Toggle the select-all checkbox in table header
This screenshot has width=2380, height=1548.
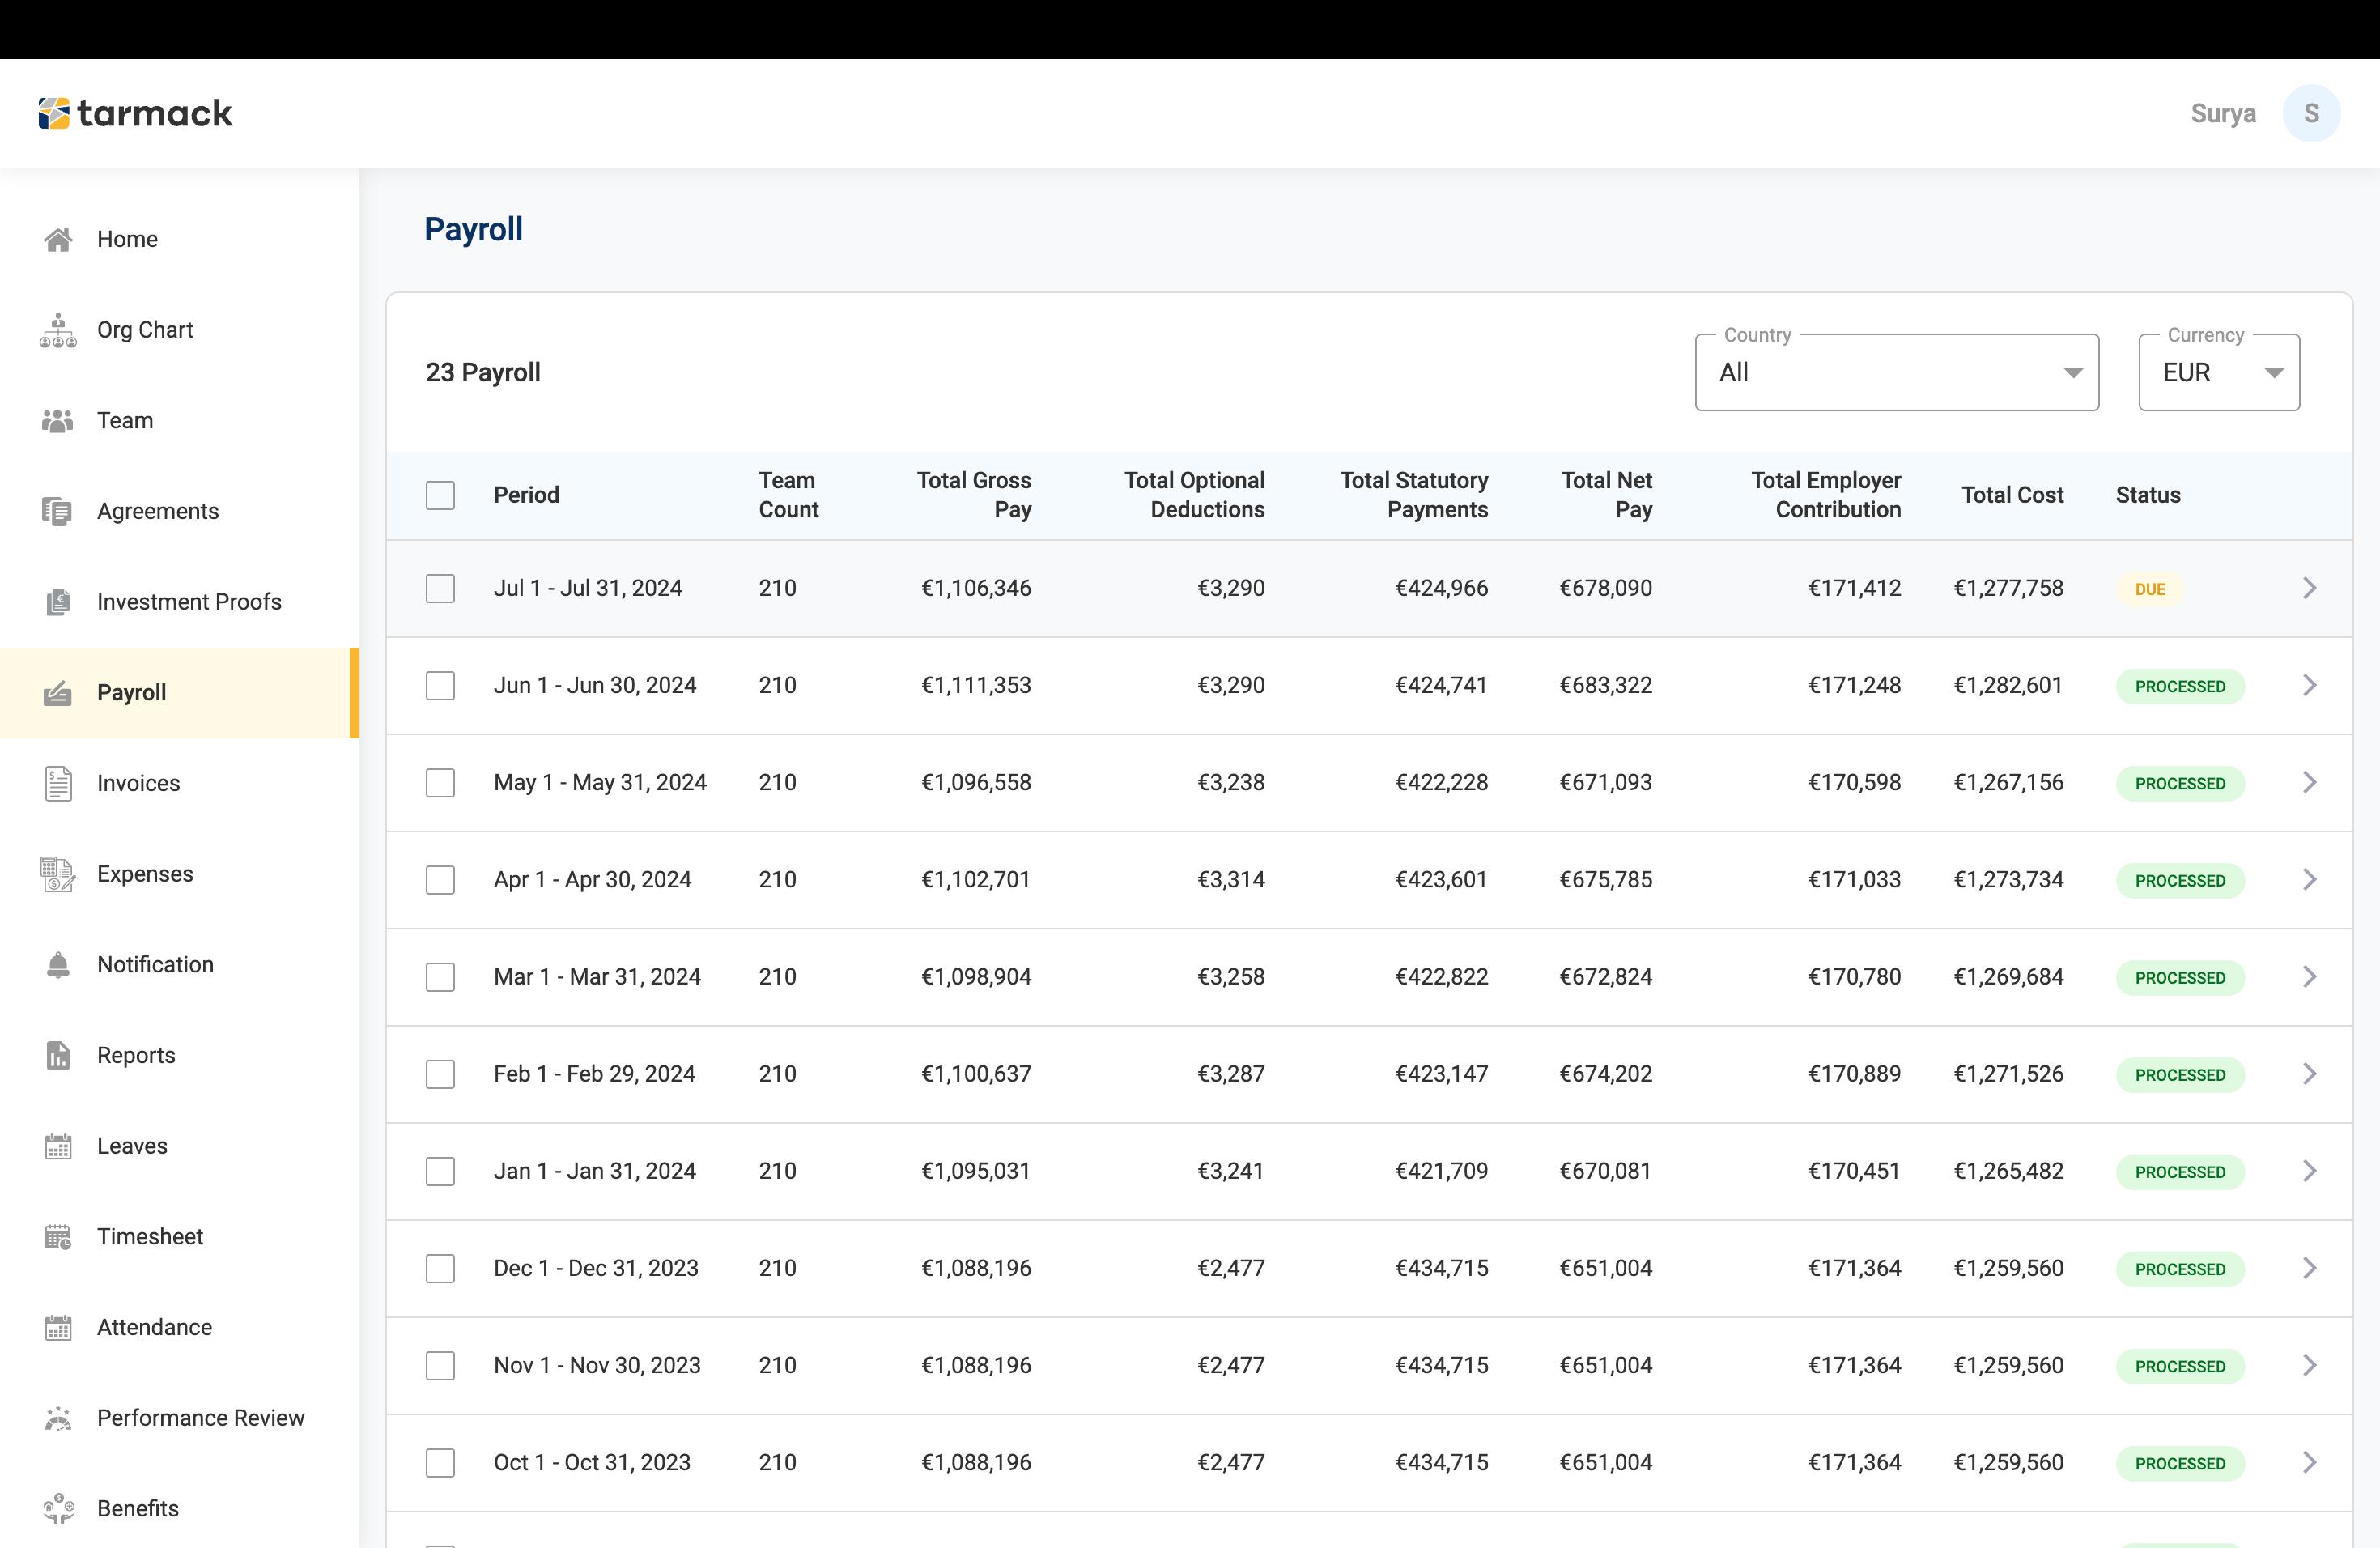coord(440,495)
